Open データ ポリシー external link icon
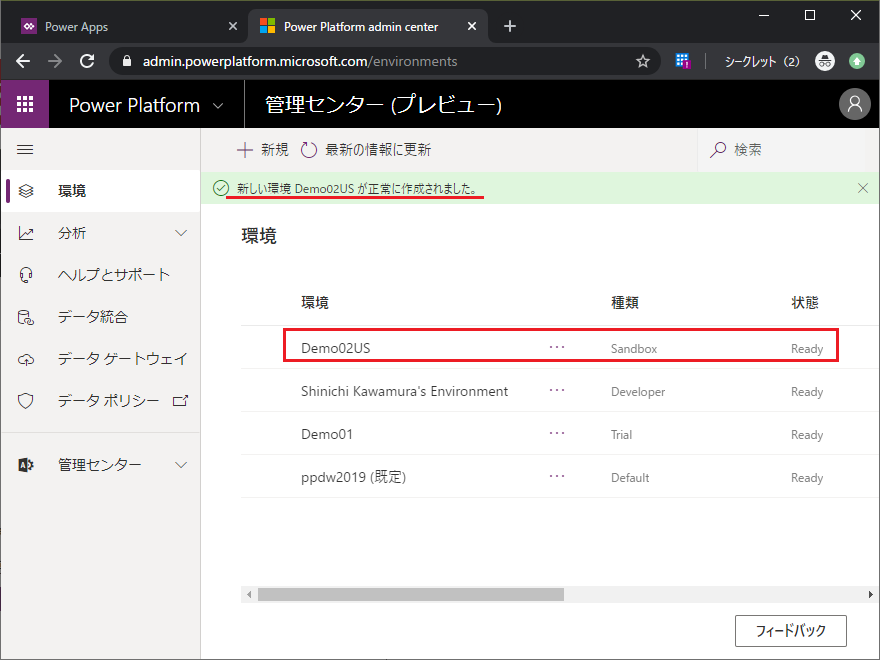This screenshot has height=660, width=880. point(180,401)
